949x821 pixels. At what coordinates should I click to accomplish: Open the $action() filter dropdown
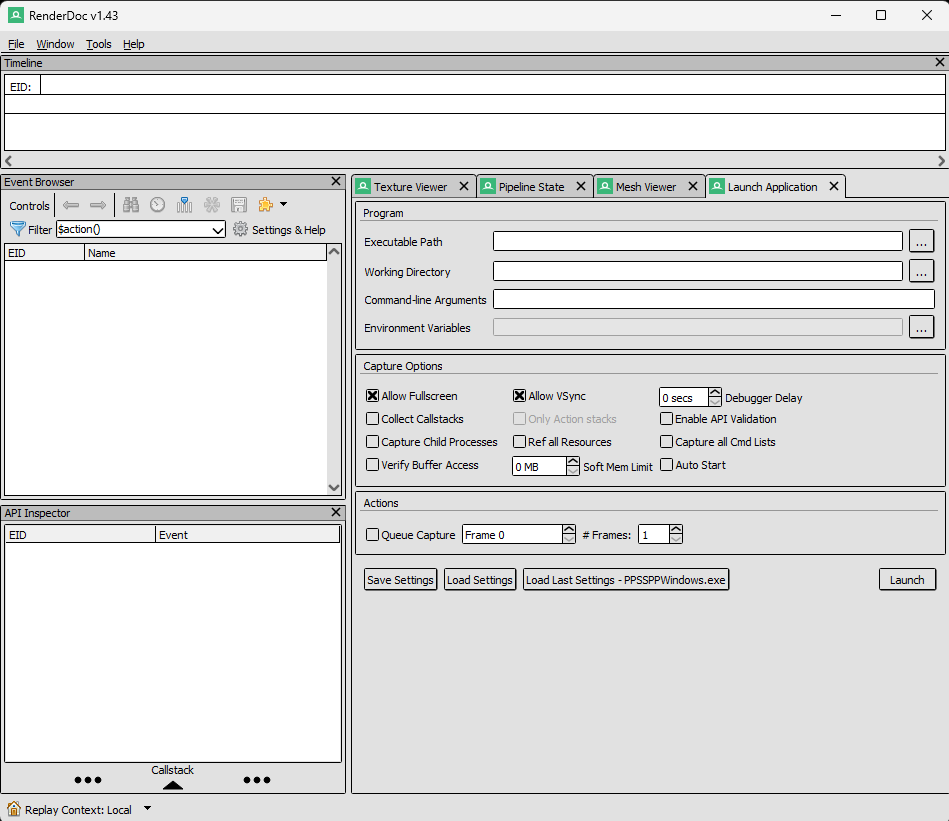[219, 230]
